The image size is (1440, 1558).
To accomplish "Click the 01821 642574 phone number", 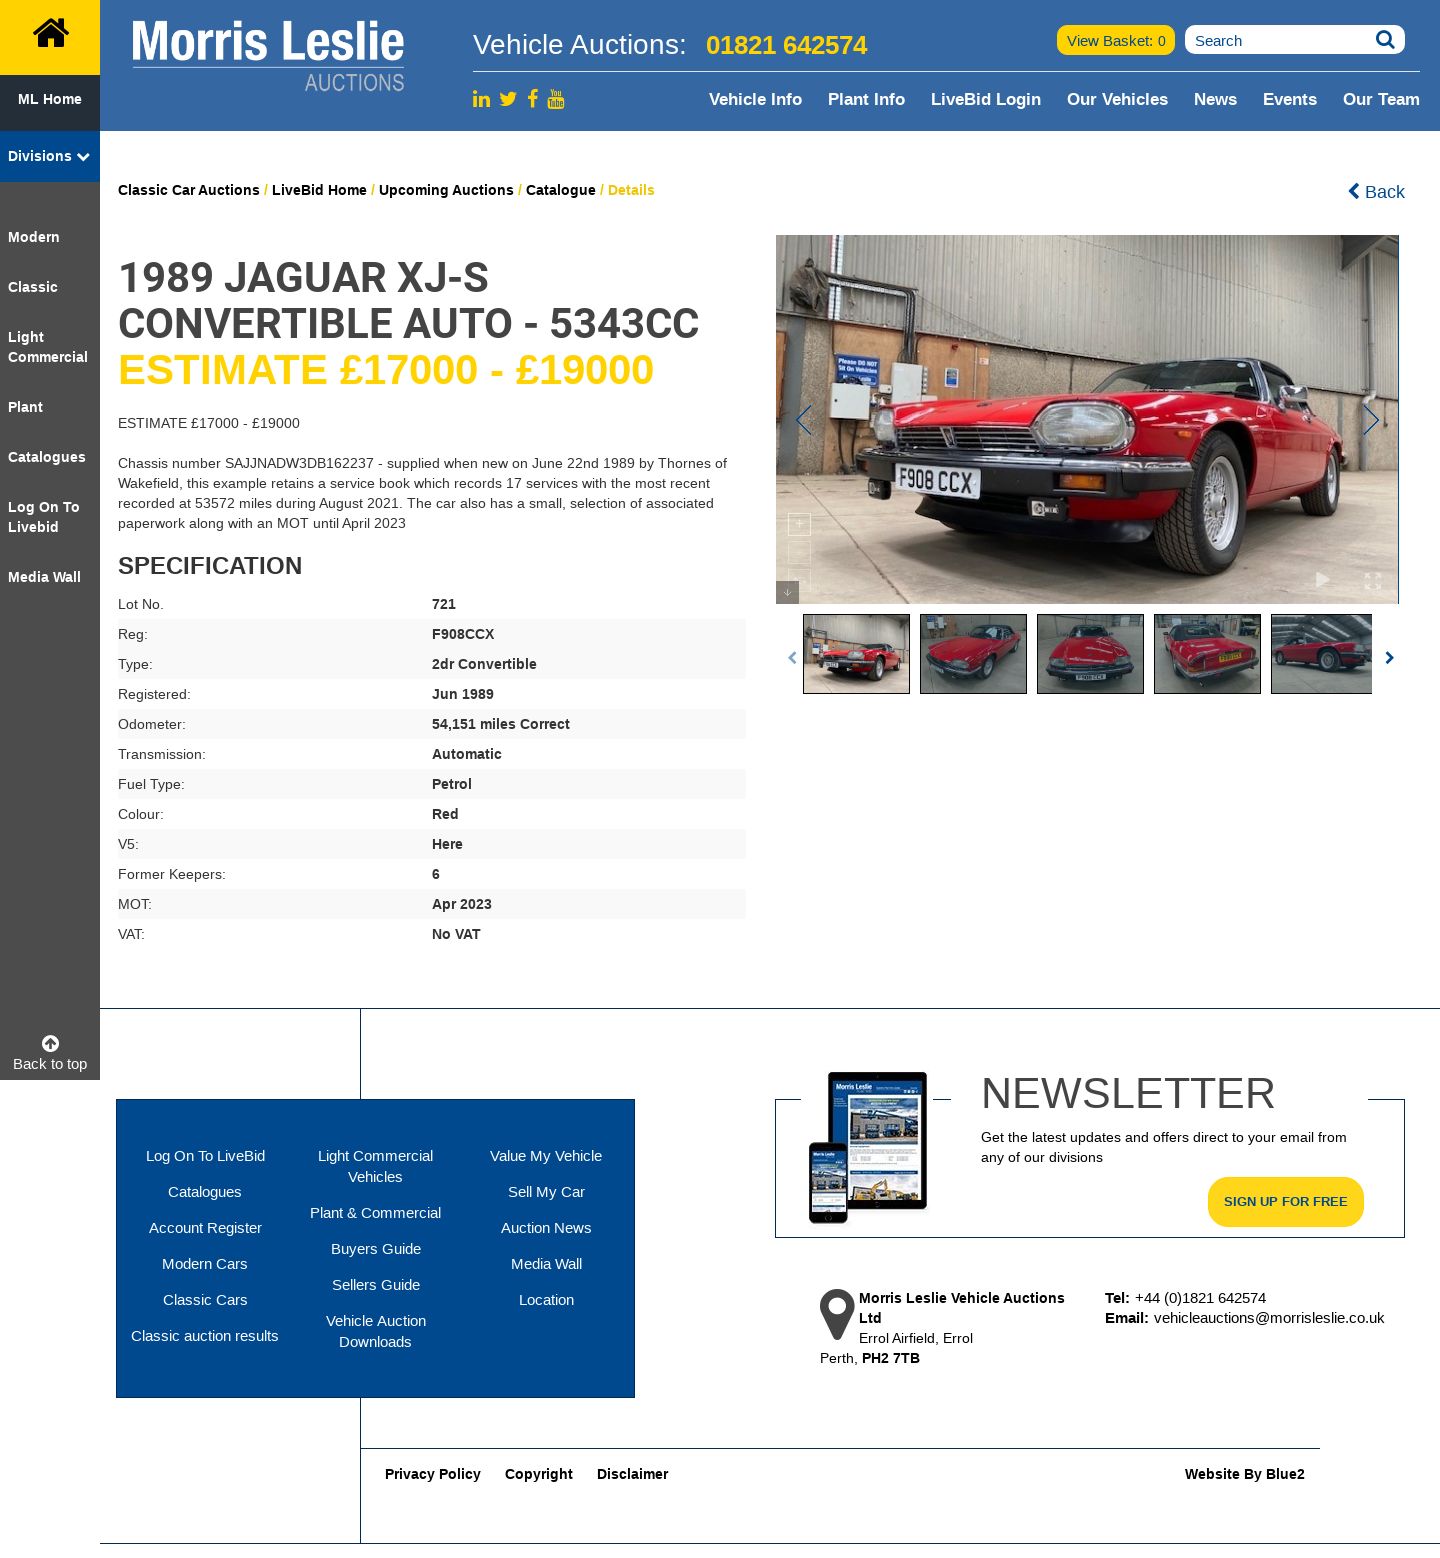I will coord(787,45).
